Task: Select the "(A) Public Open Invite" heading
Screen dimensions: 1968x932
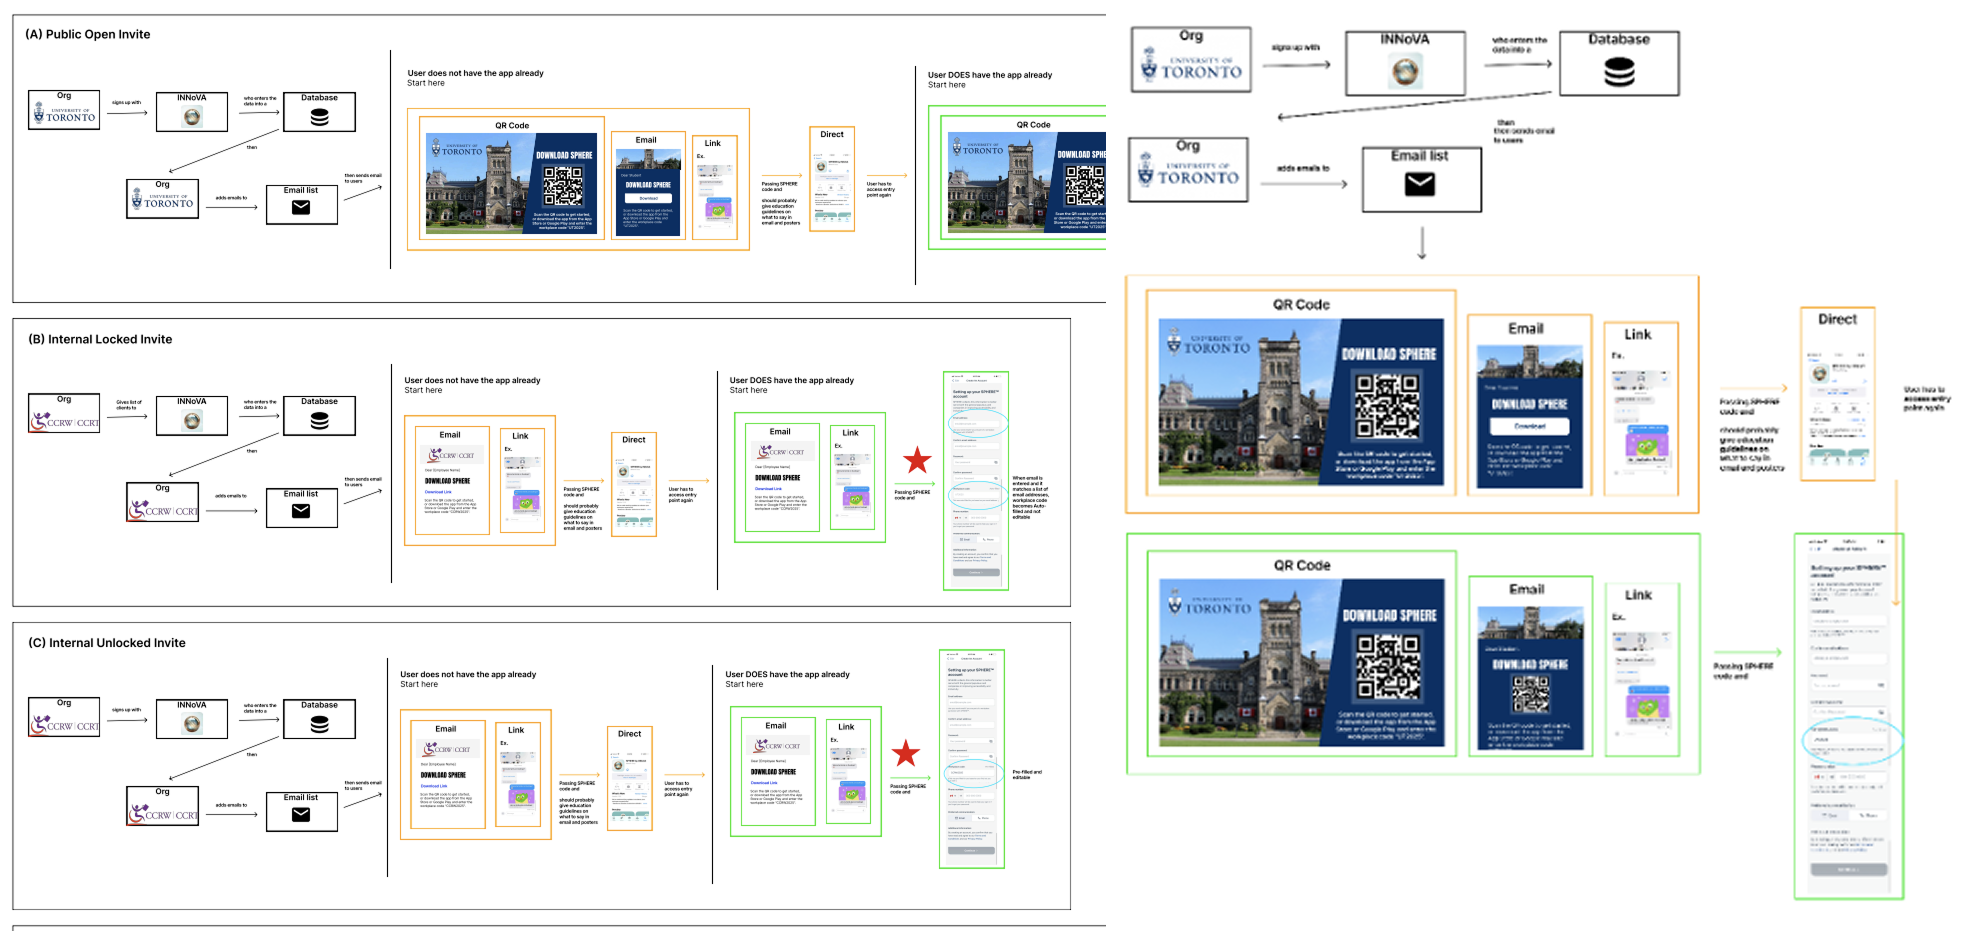Action: click(88, 34)
